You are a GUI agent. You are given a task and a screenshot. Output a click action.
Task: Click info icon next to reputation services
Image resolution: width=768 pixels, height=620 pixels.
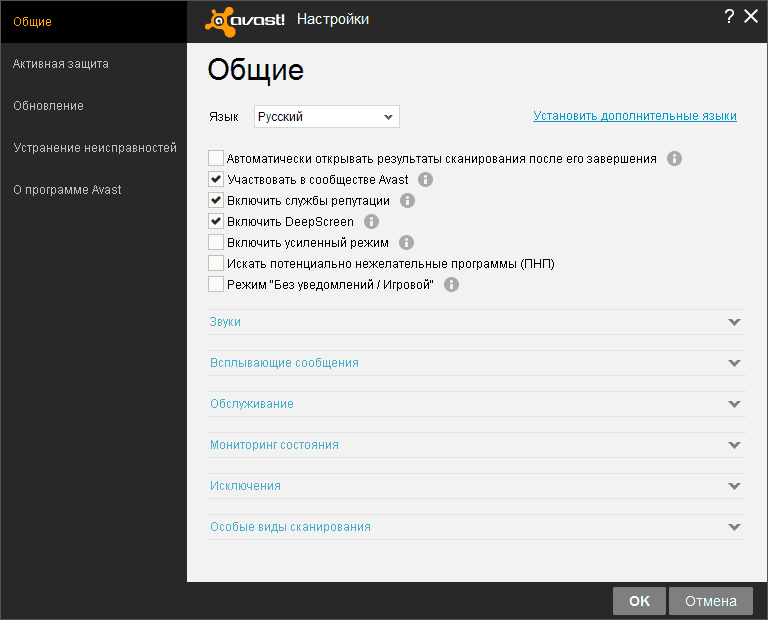[x=407, y=201]
